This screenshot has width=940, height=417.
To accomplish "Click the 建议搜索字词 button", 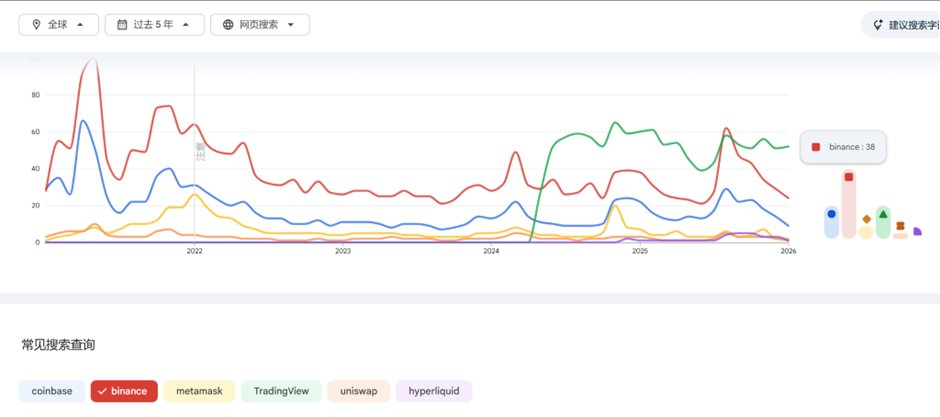I will [x=903, y=25].
